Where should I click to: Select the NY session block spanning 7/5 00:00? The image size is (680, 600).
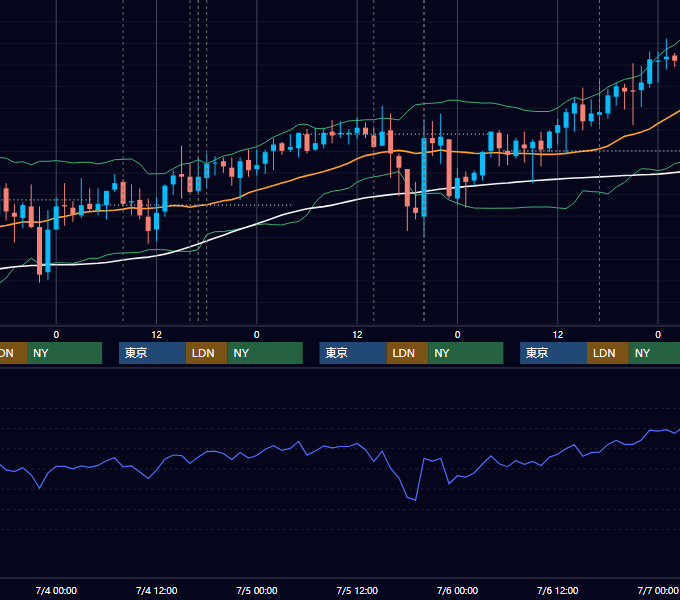pos(265,353)
